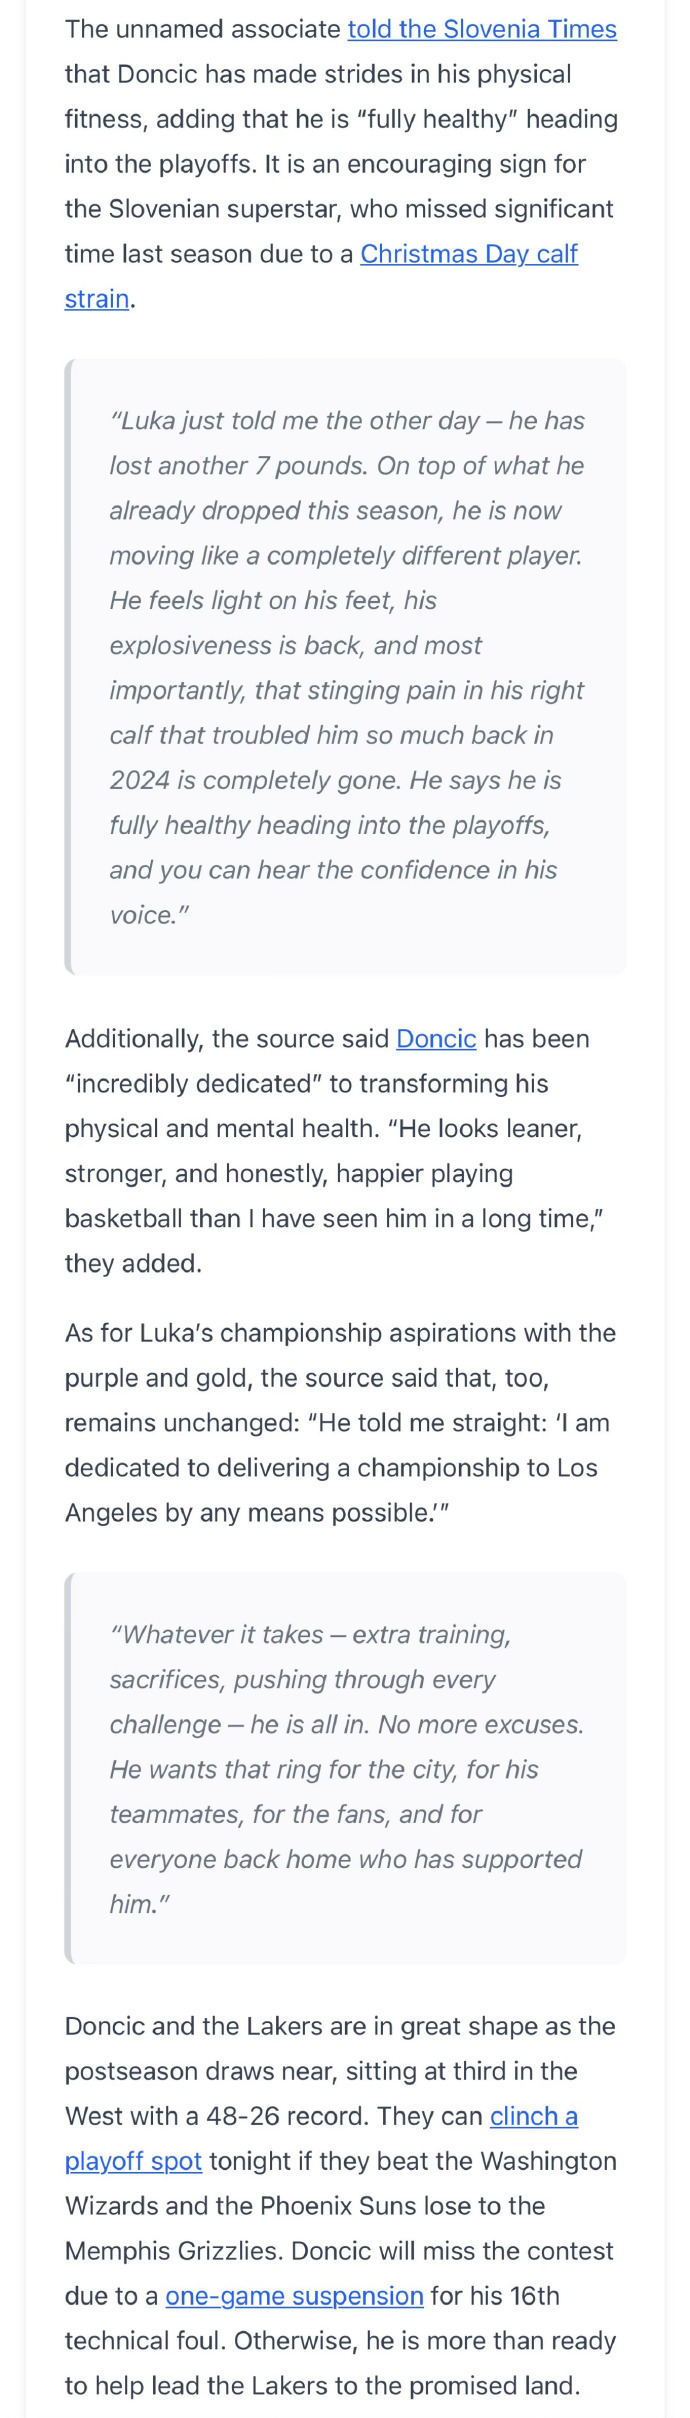Click the gray left bar of the second blockquote

(x=69, y=1769)
